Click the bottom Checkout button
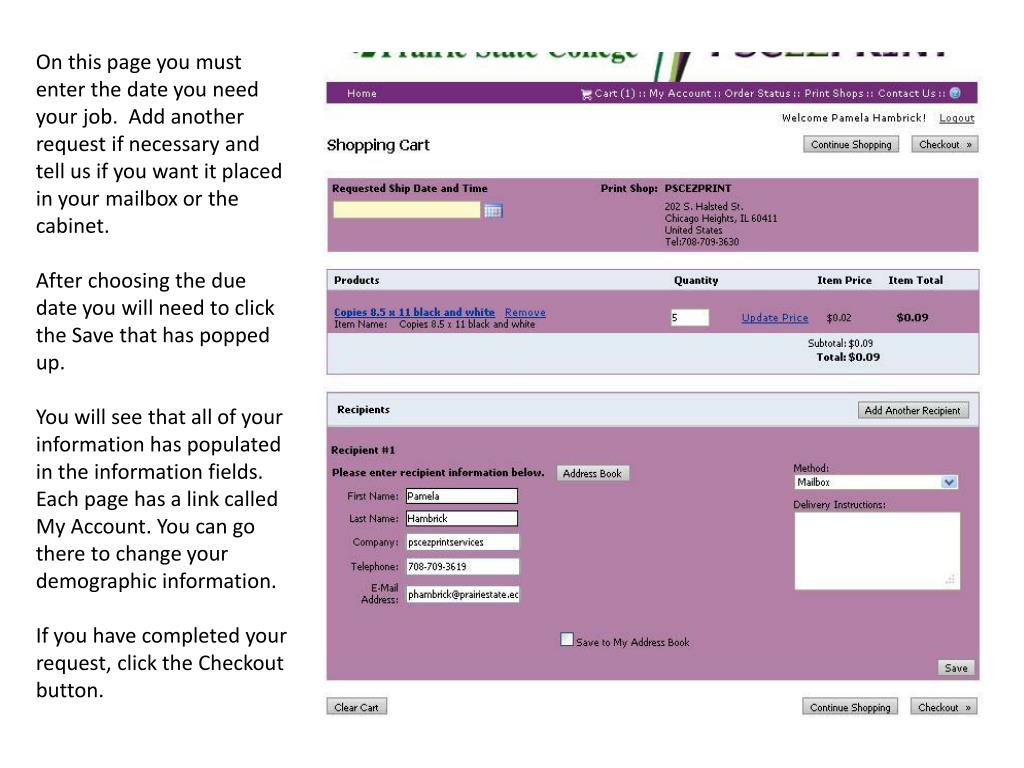 [x=944, y=707]
